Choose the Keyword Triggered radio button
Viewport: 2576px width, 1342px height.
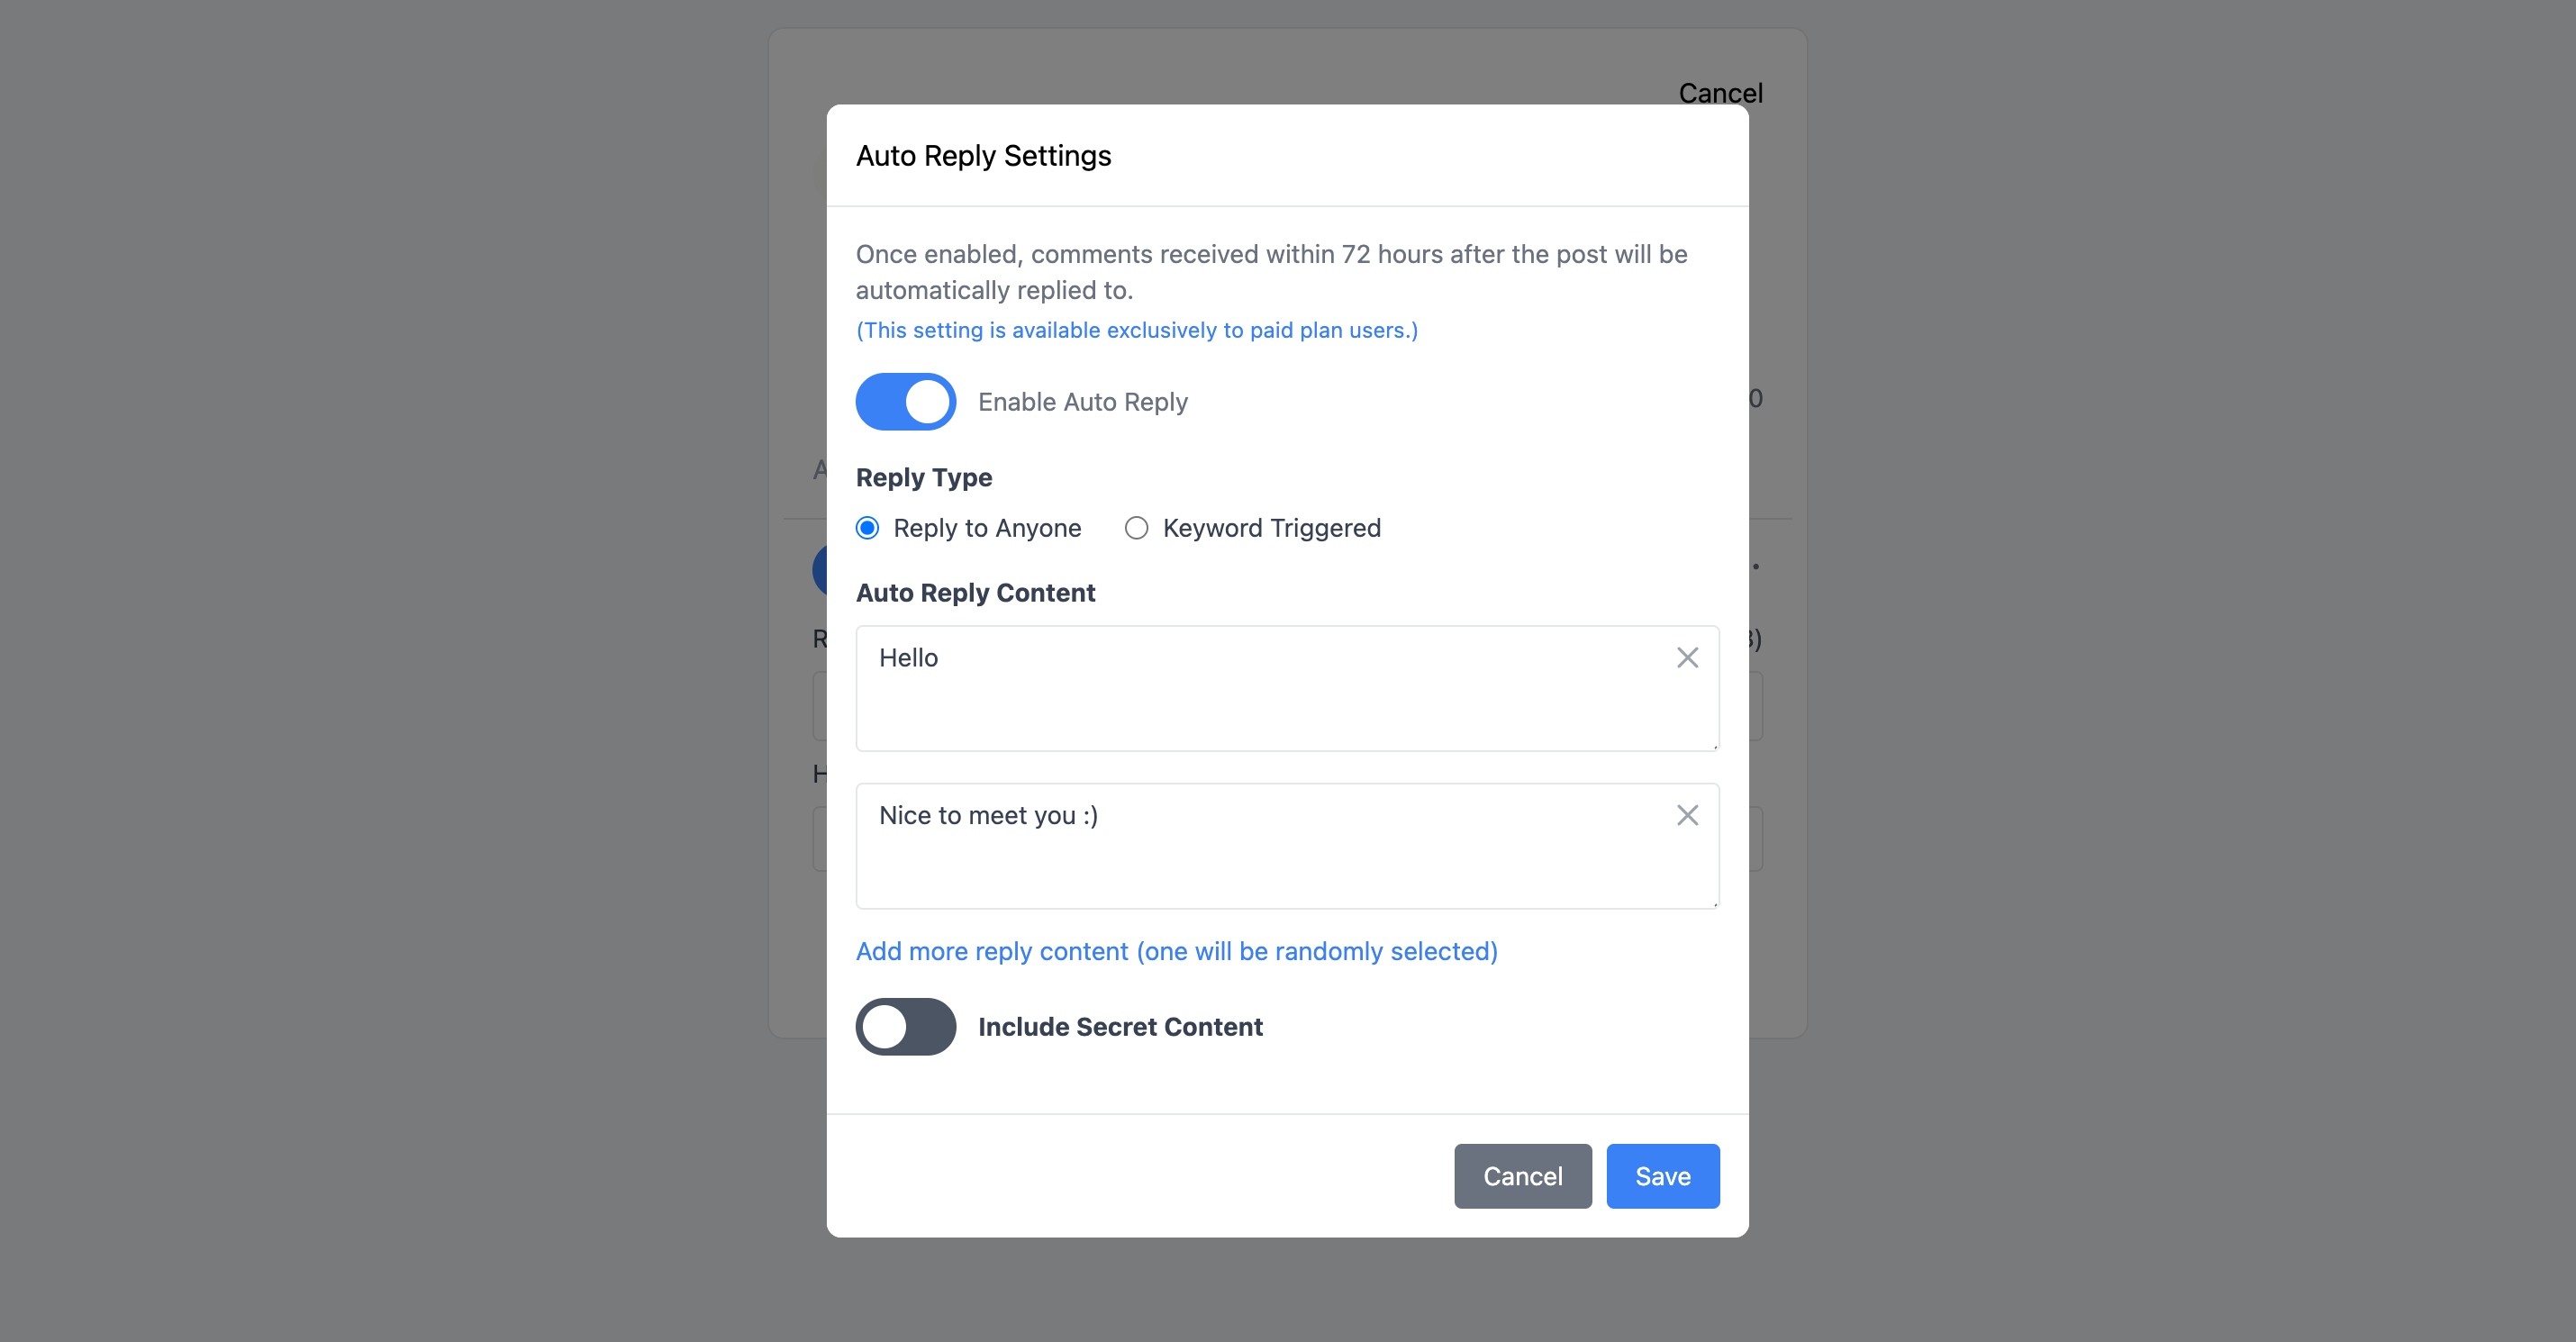coord(1136,528)
